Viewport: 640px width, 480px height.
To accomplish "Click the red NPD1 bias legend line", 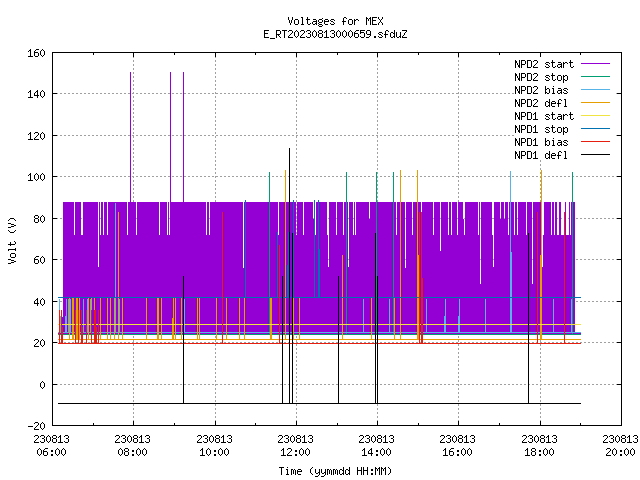I will [x=595, y=142].
